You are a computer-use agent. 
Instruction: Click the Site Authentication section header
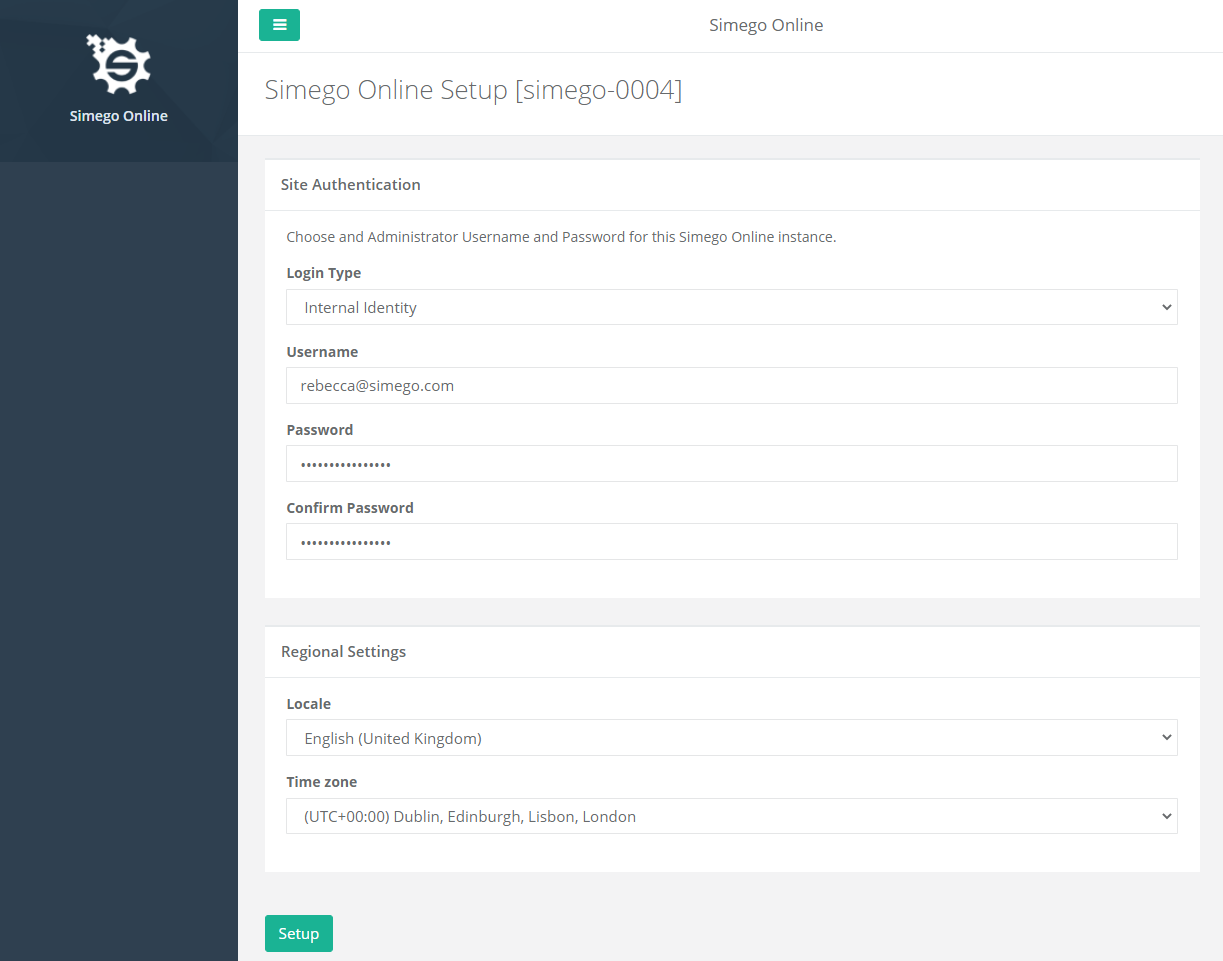click(351, 184)
